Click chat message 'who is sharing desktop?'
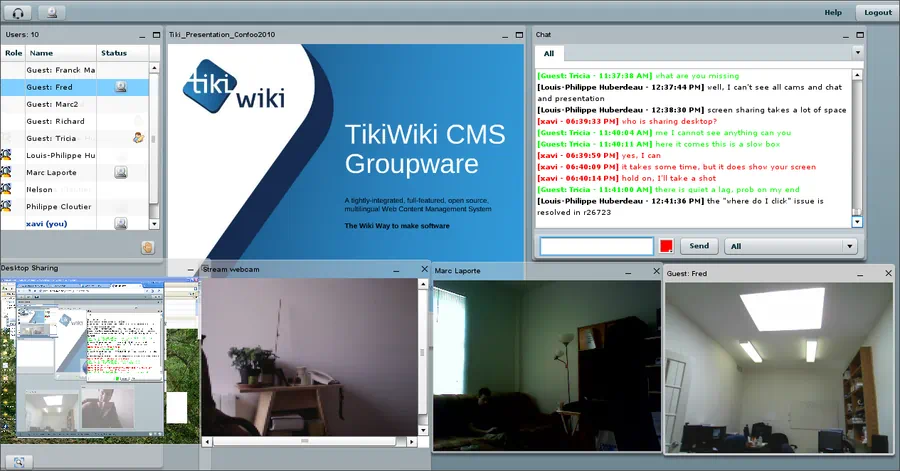Screen dimensions: 900x471 click(669, 121)
